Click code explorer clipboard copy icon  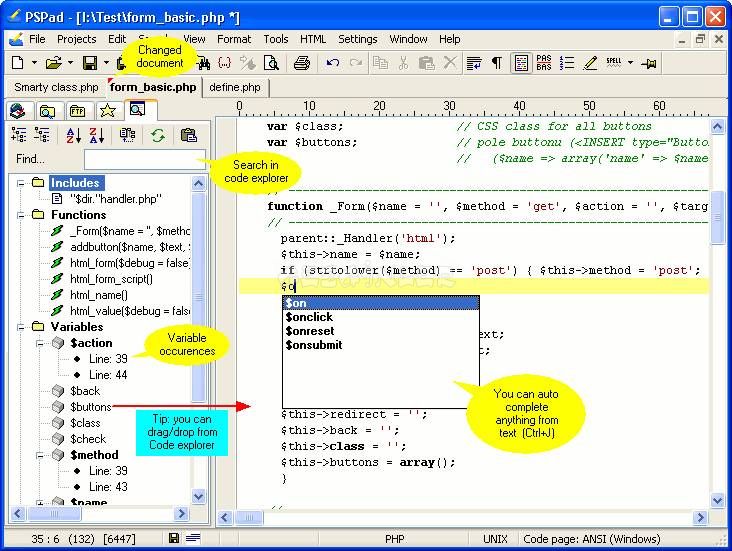tap(188, 135)
